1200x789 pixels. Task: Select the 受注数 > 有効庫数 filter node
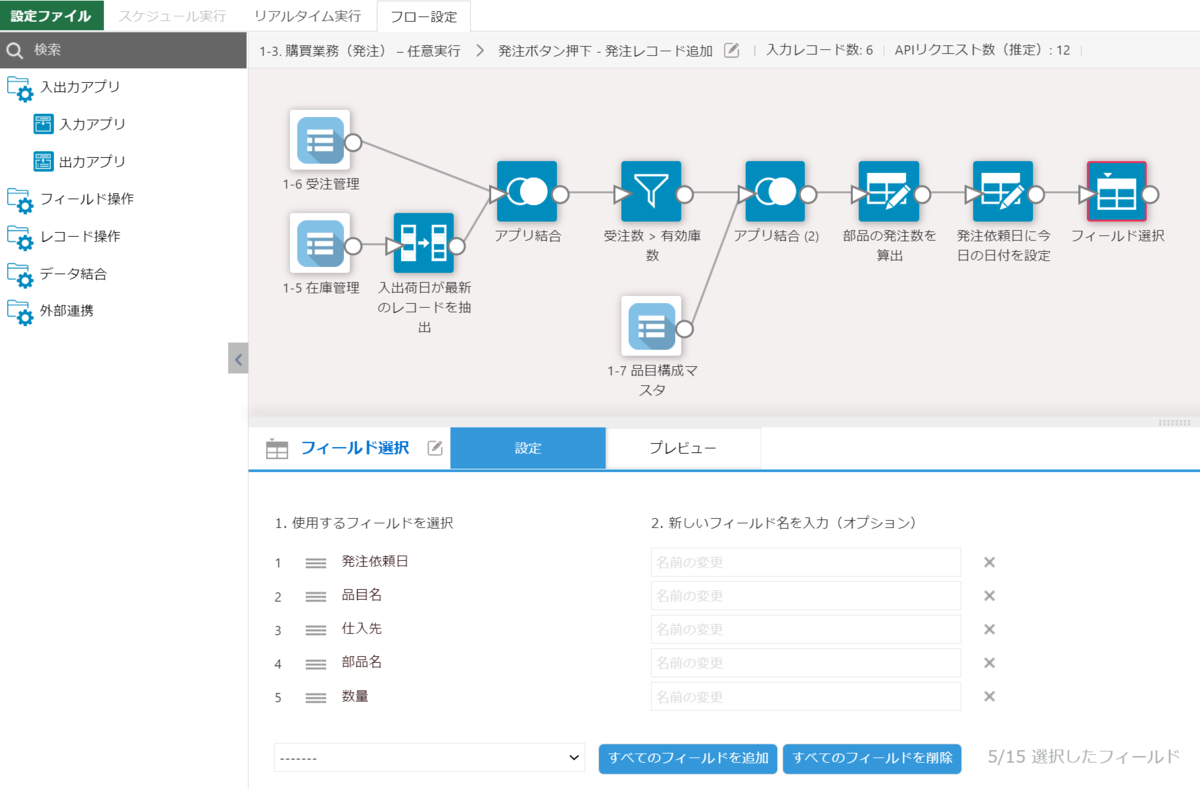click(x=651, y=191)
